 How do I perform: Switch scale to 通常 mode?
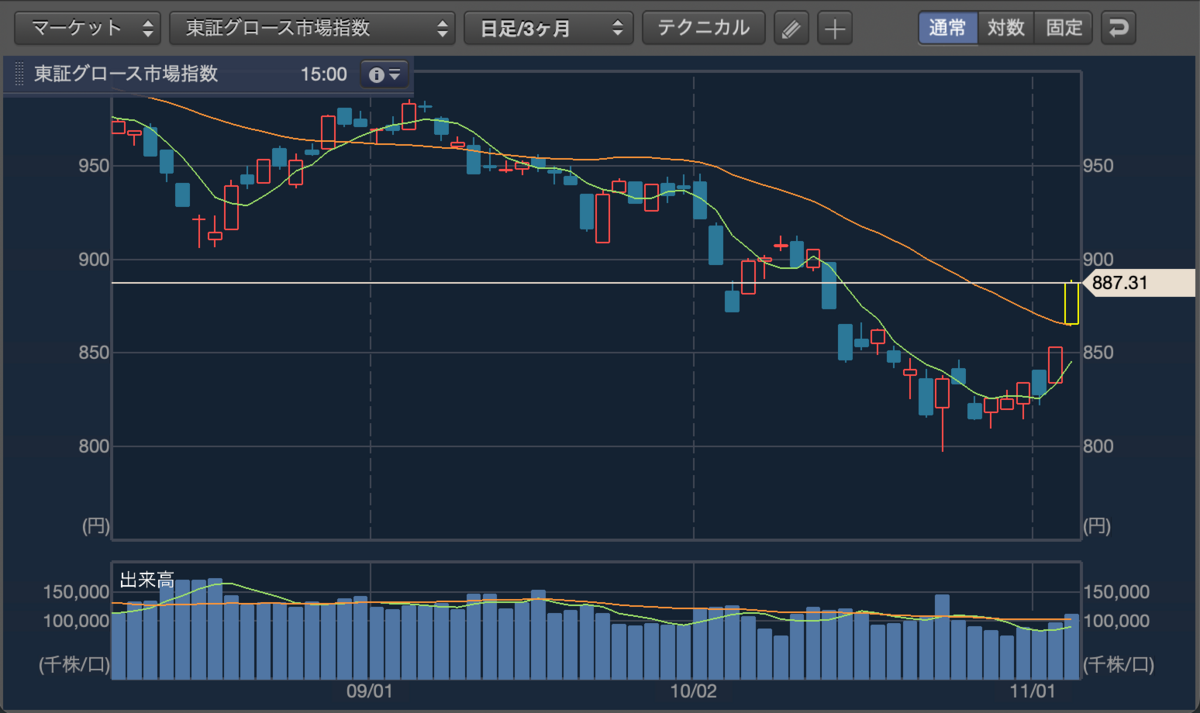(947, 28)
